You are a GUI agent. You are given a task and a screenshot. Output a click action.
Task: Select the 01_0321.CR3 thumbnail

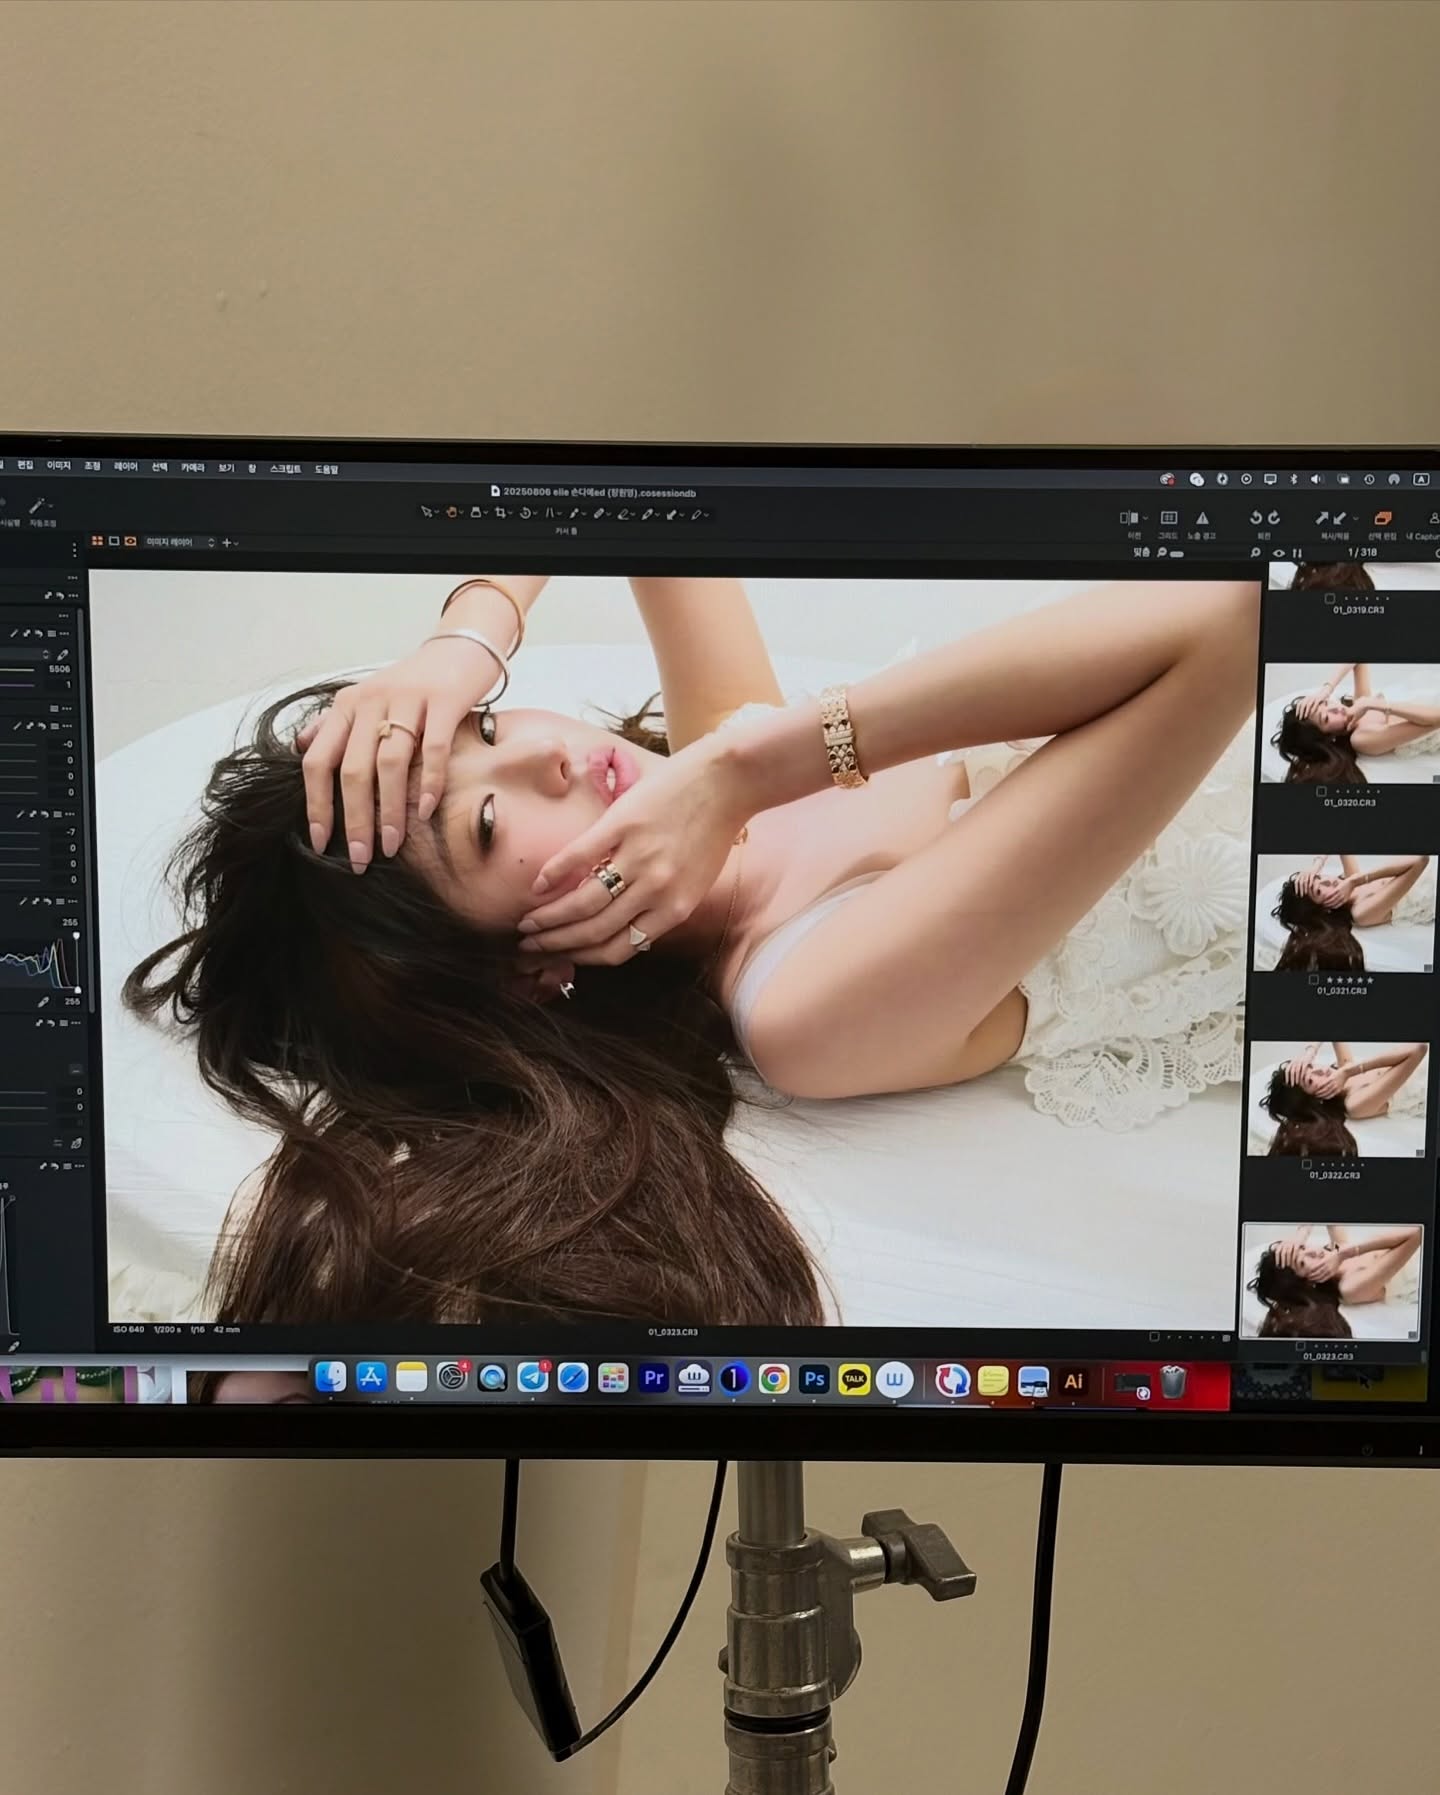point(1344,912)
